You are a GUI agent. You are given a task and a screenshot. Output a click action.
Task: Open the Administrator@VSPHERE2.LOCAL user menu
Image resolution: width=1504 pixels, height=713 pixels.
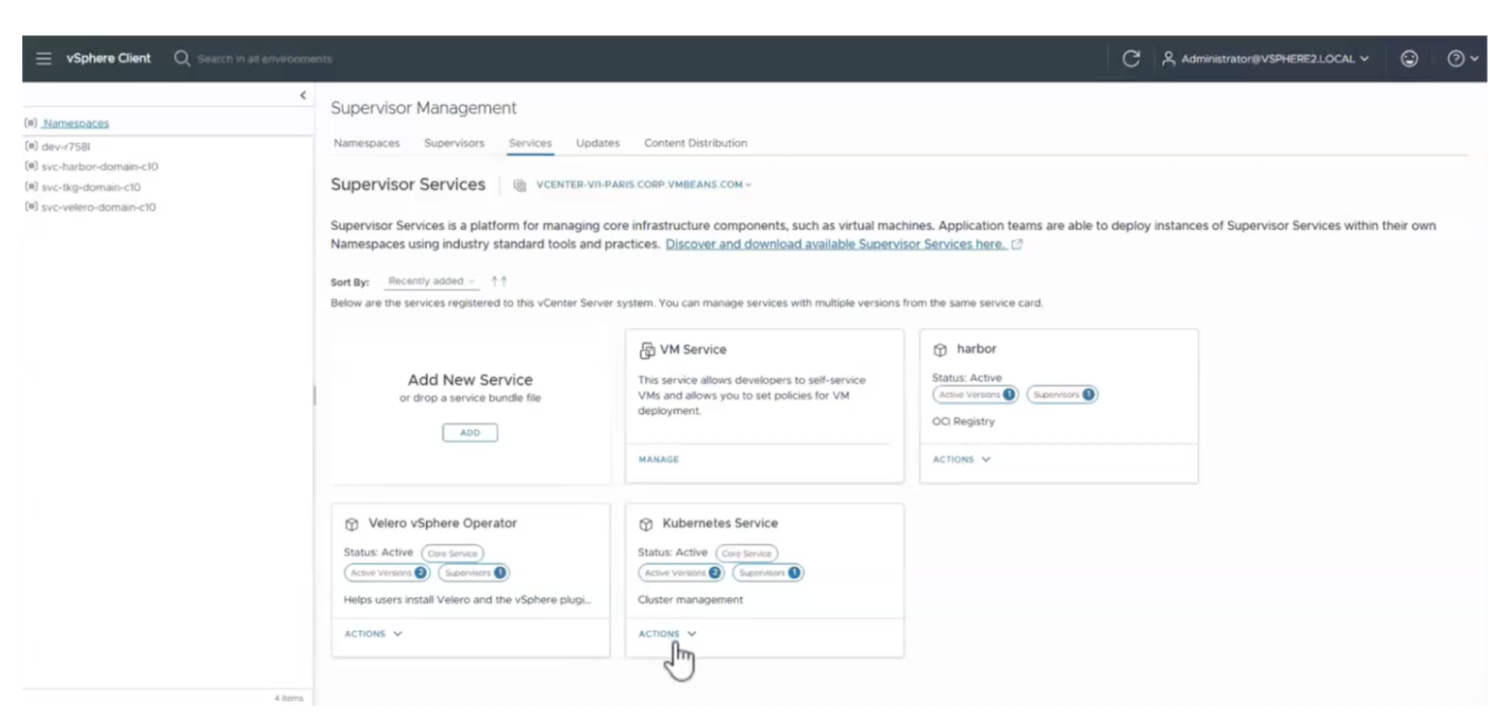(1265, 59)
